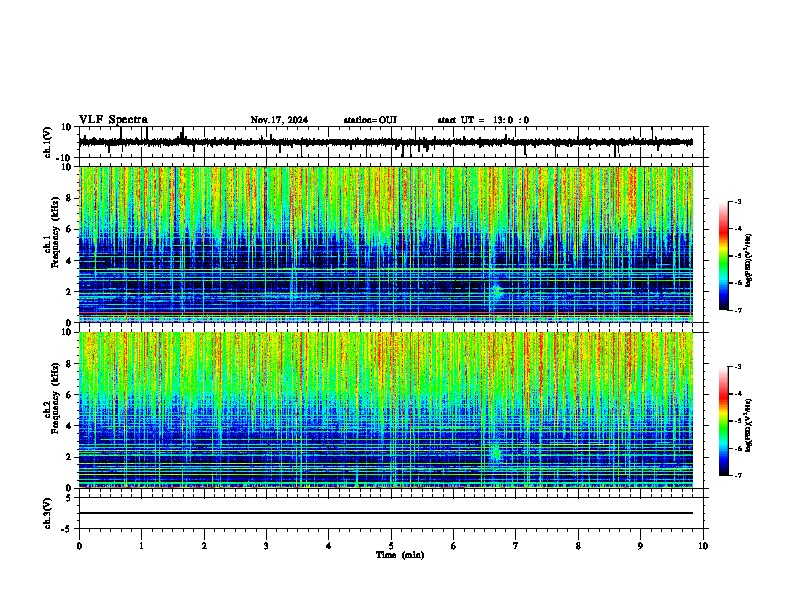Click the ch.2 color bar log(PSD) label
Image resolution: width=792 pixels, height=612 pixels.
tap(748, 425)
